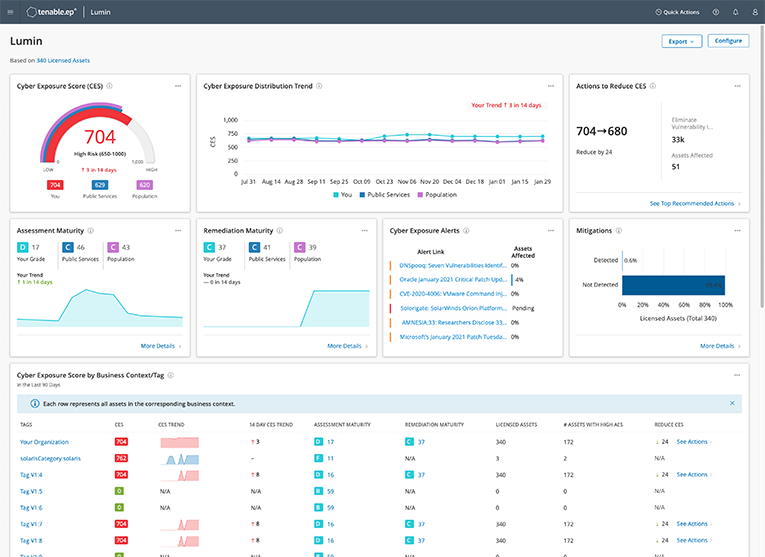The height and width of the screenshot is (557, 765).
Task: Open Assessment Maturity widget options menu
Action: coord(178,231)
